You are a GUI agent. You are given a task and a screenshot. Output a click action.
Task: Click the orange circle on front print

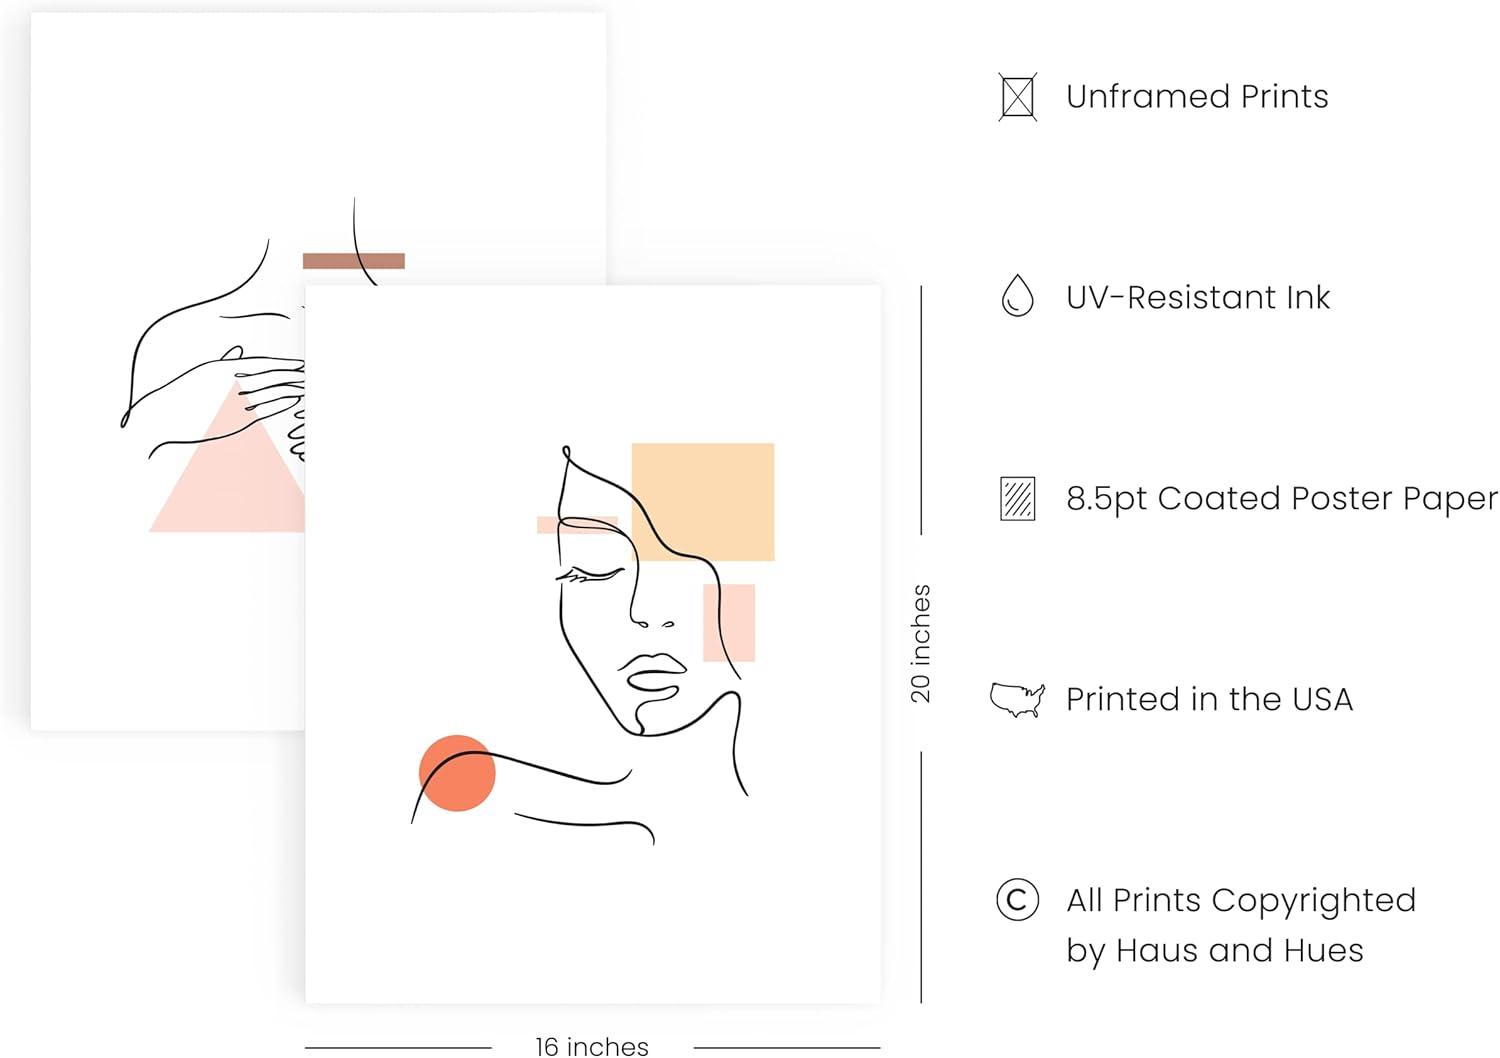[x=457, y=773]
